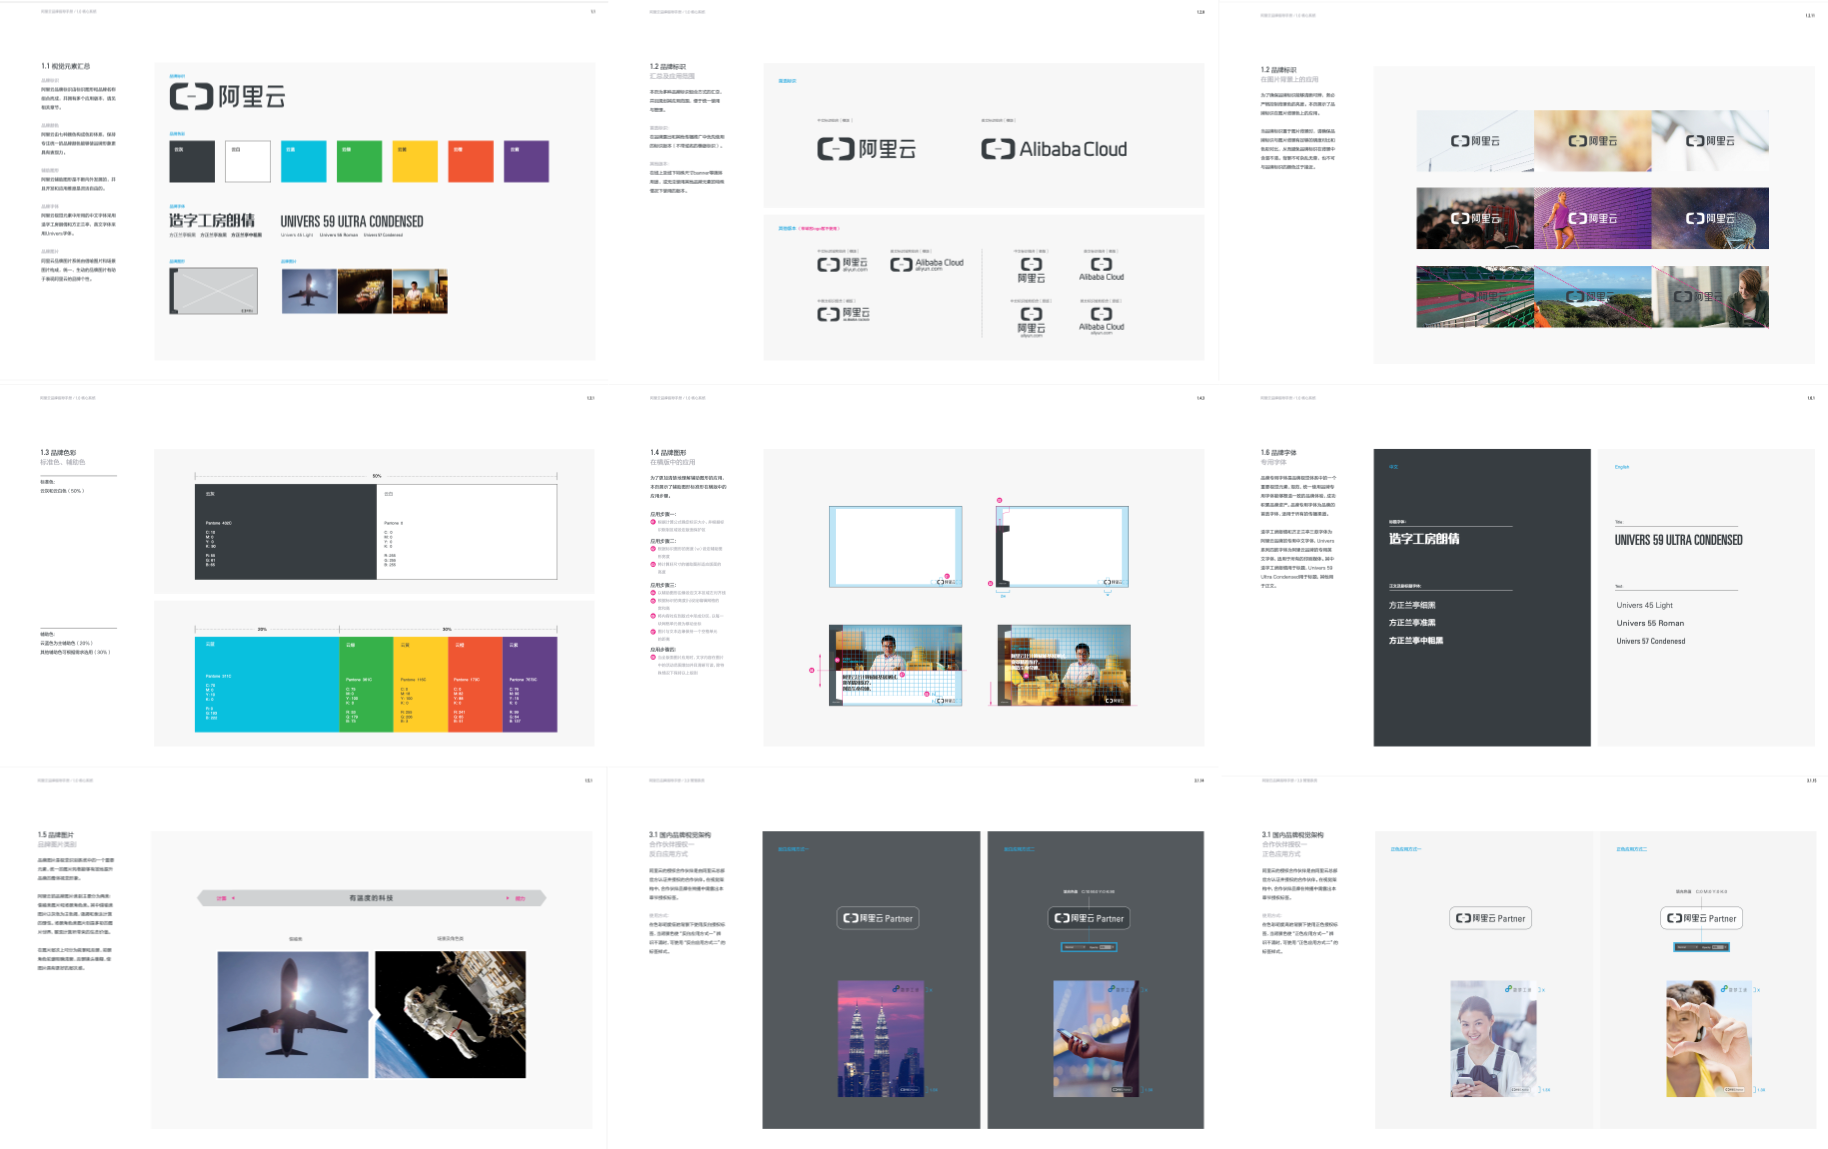Open the hand-holding-phone poster on the dark panel
Viewport: 1828px width, 1149px height.
point(1096,1039)
